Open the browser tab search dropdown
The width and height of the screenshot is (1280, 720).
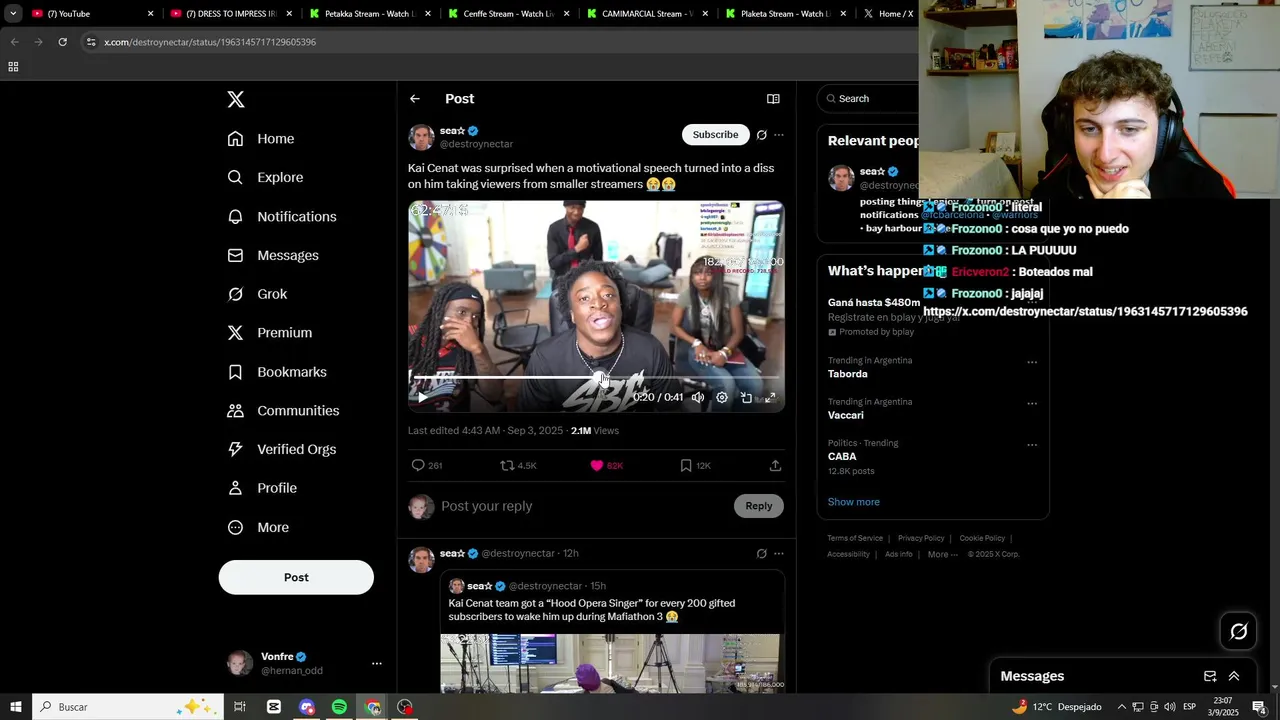[13, 14]
